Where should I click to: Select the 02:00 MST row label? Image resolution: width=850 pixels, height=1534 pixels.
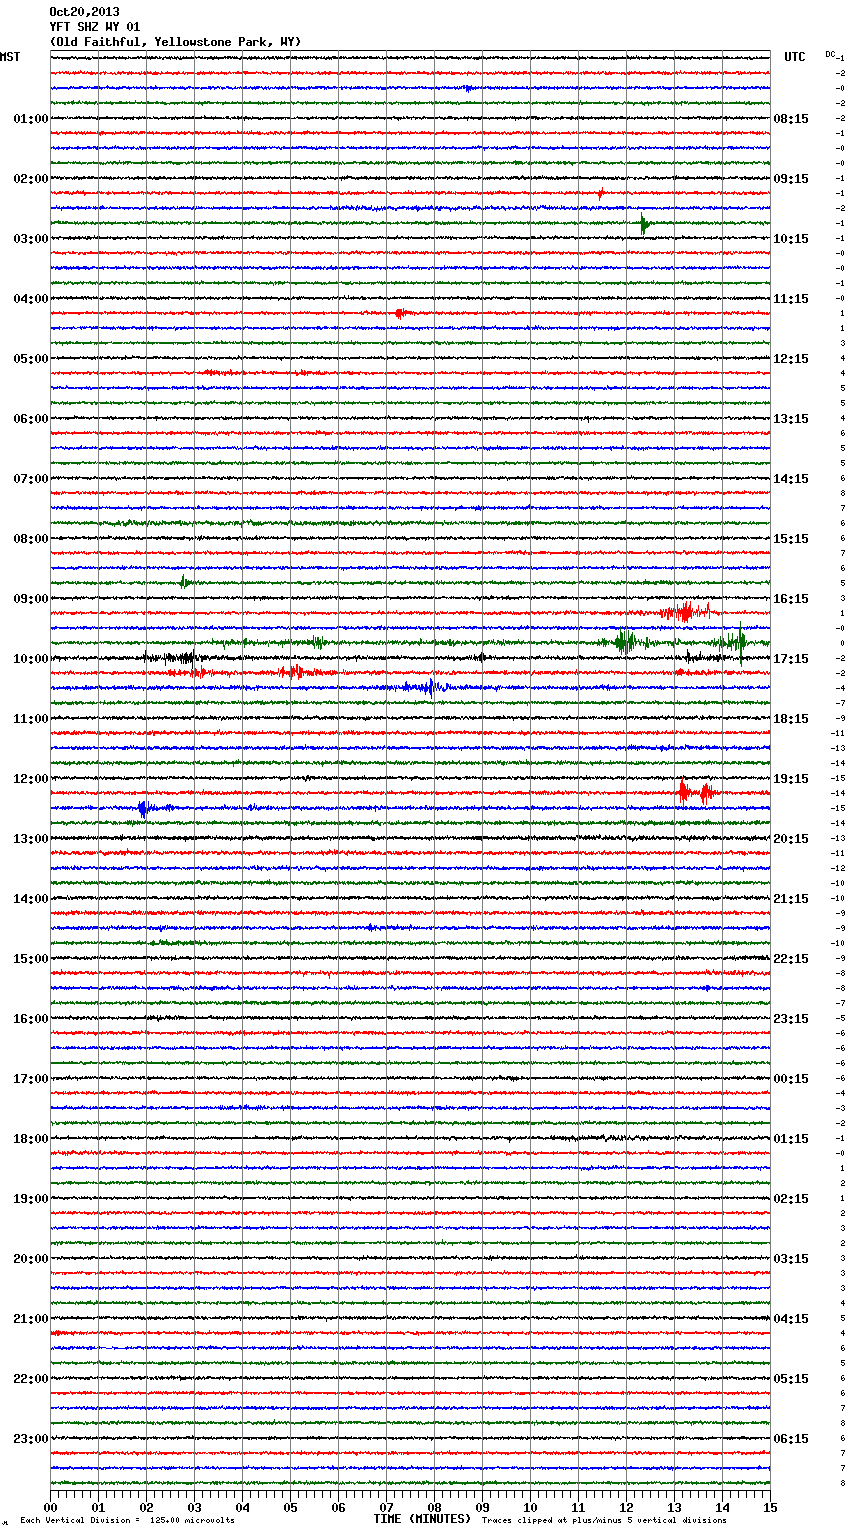[x=30, y=179]
